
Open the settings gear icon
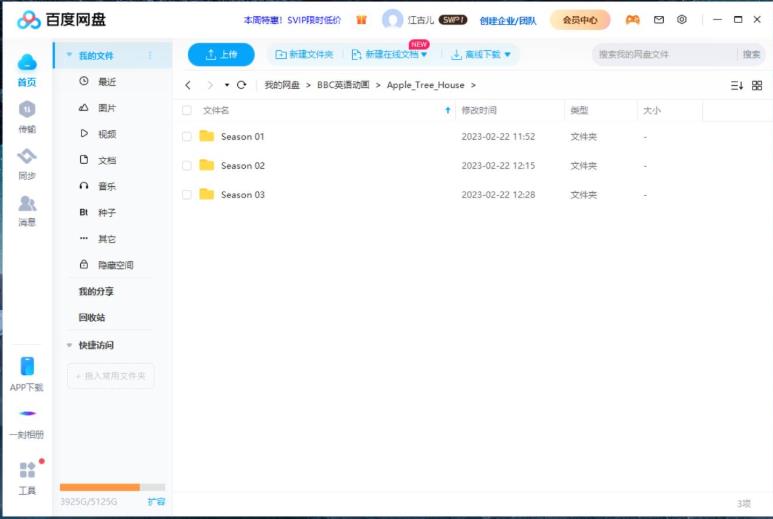682,20
